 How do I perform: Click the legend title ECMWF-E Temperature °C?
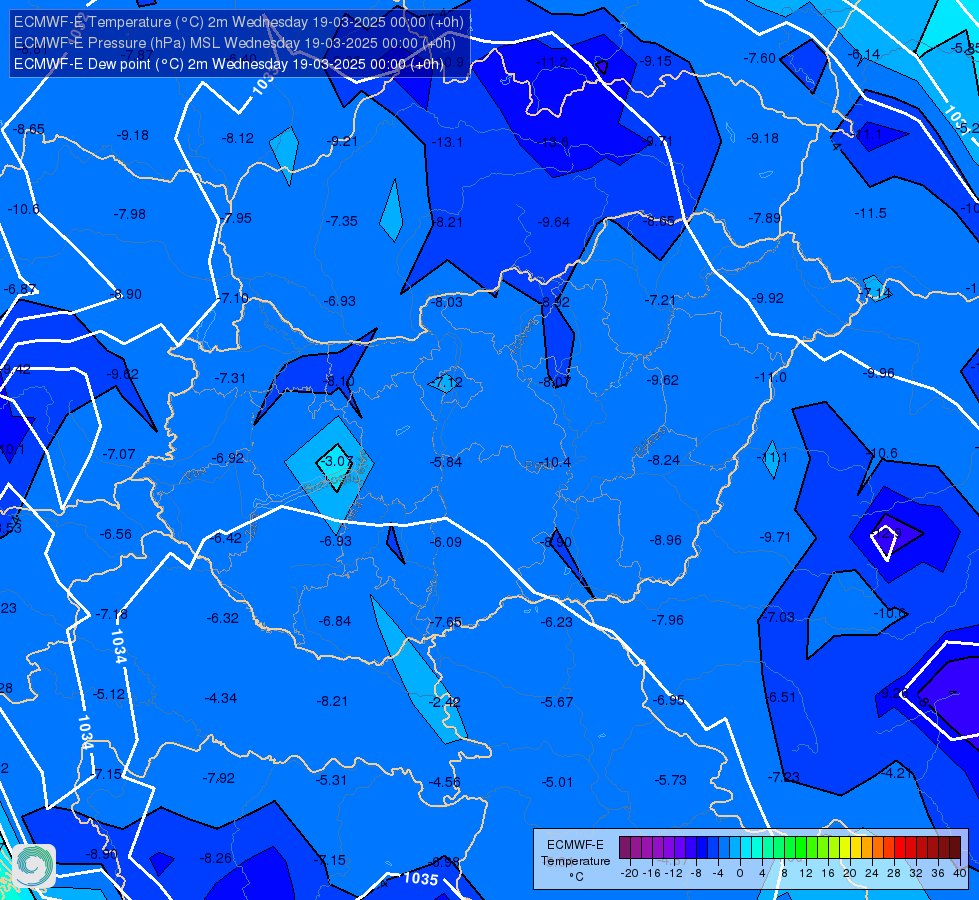575,861
